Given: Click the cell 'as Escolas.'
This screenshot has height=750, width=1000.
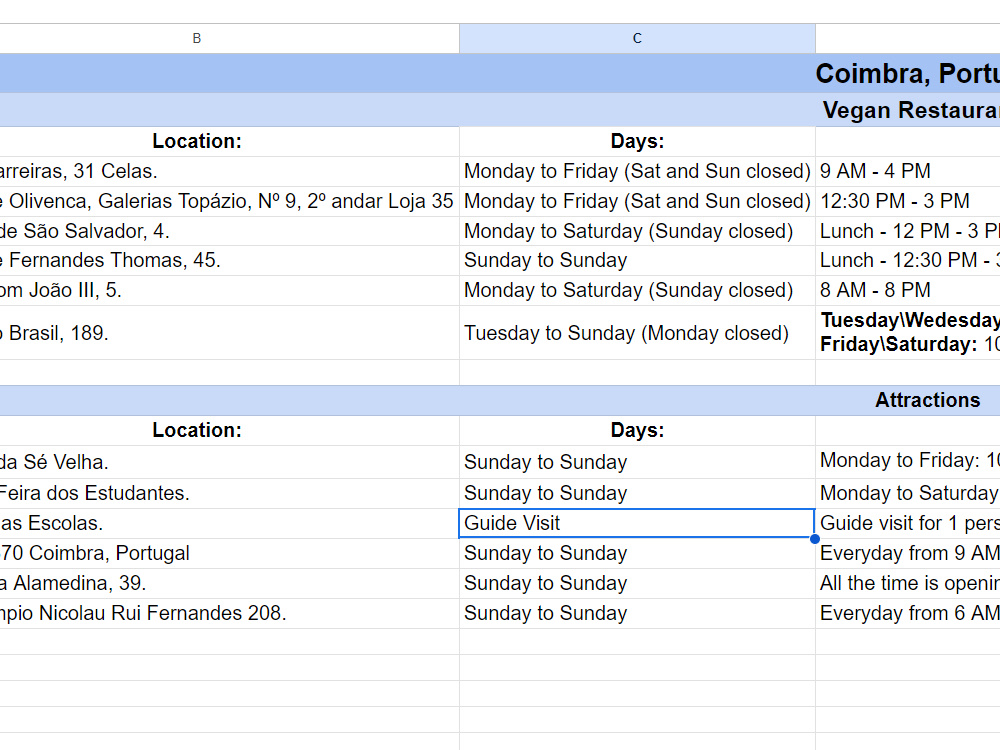Looking at the screenshot, I should tap(229, 523).
